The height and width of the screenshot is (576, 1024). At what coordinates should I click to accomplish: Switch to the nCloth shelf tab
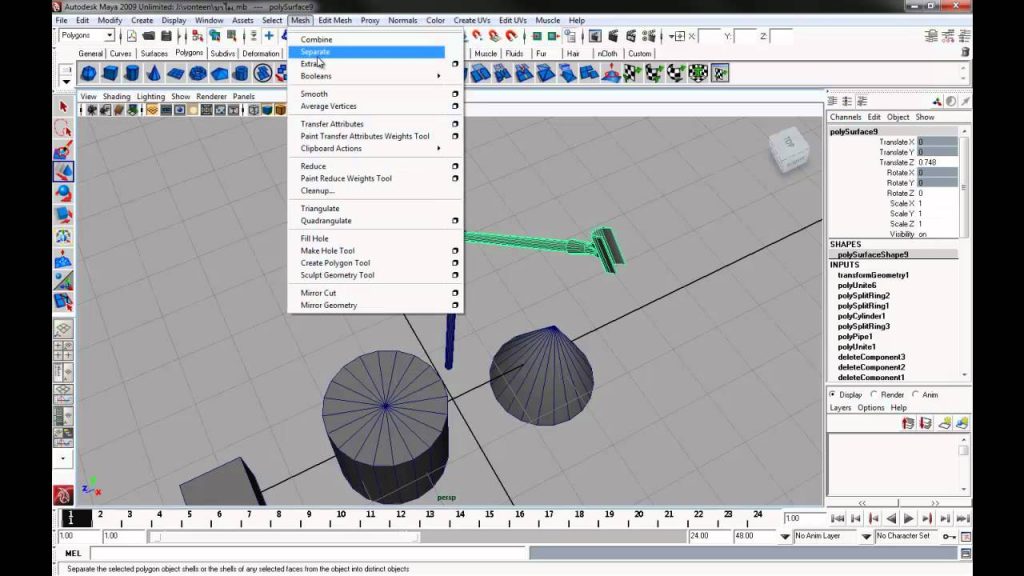607,54
